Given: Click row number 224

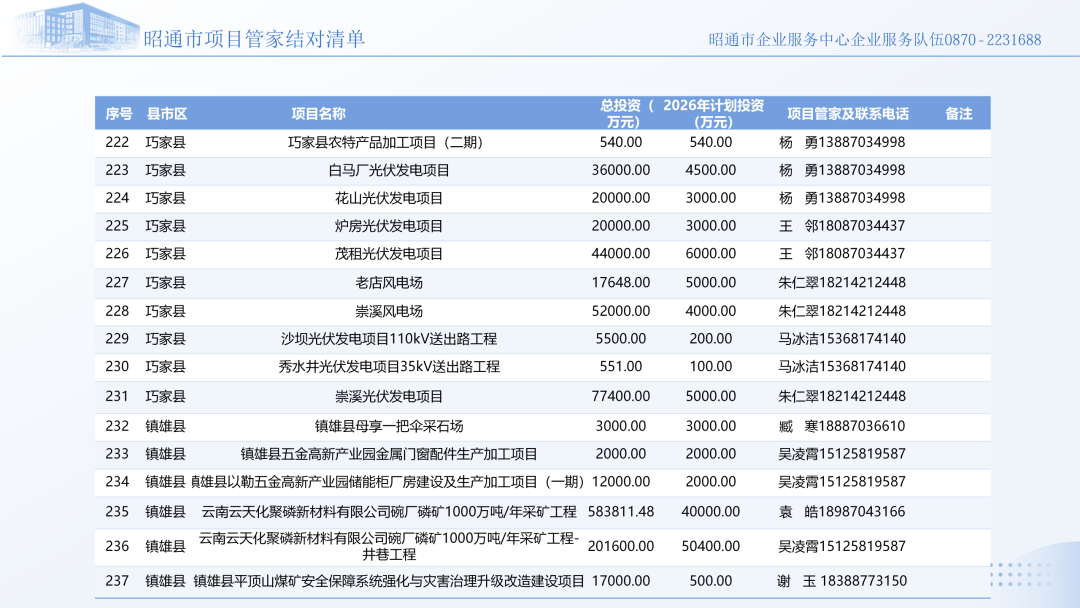Looking at the screenshot, I should point(117,198).
